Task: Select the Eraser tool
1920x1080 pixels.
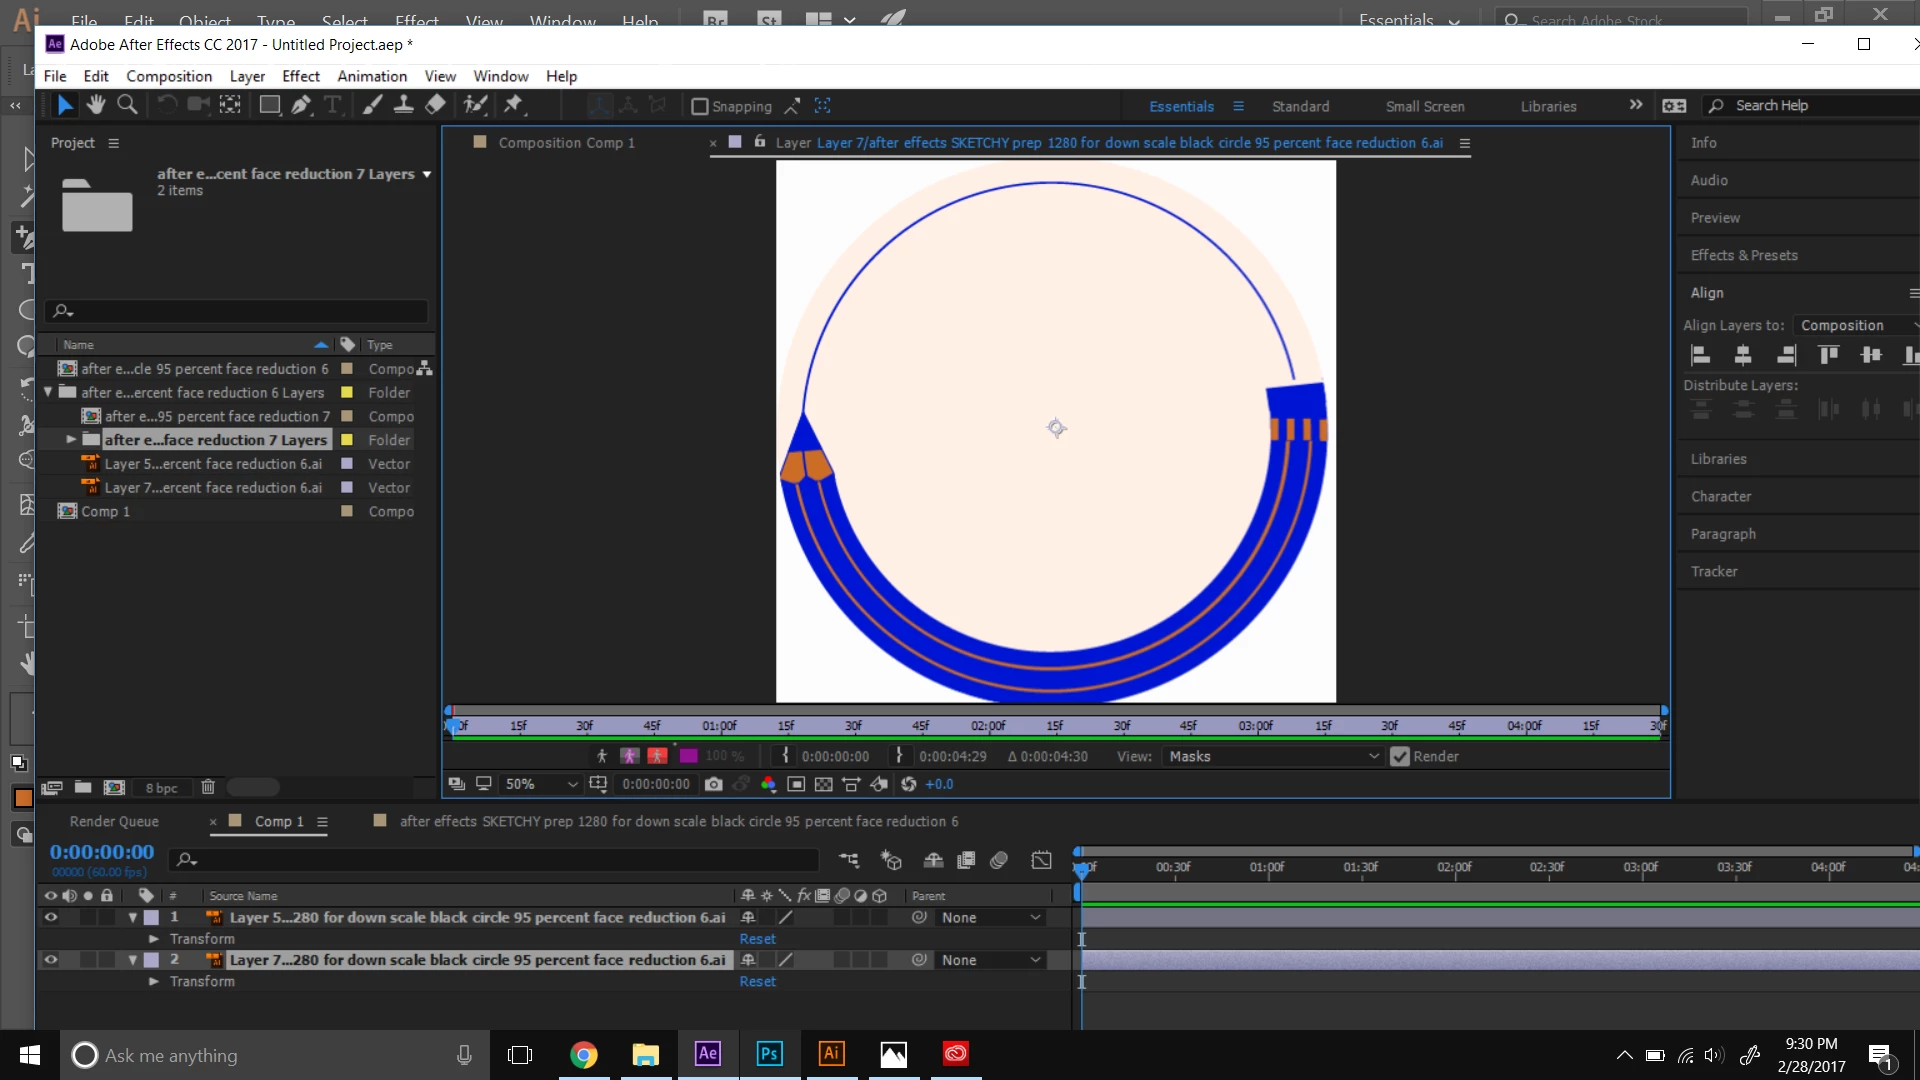Action: (436, 105)
